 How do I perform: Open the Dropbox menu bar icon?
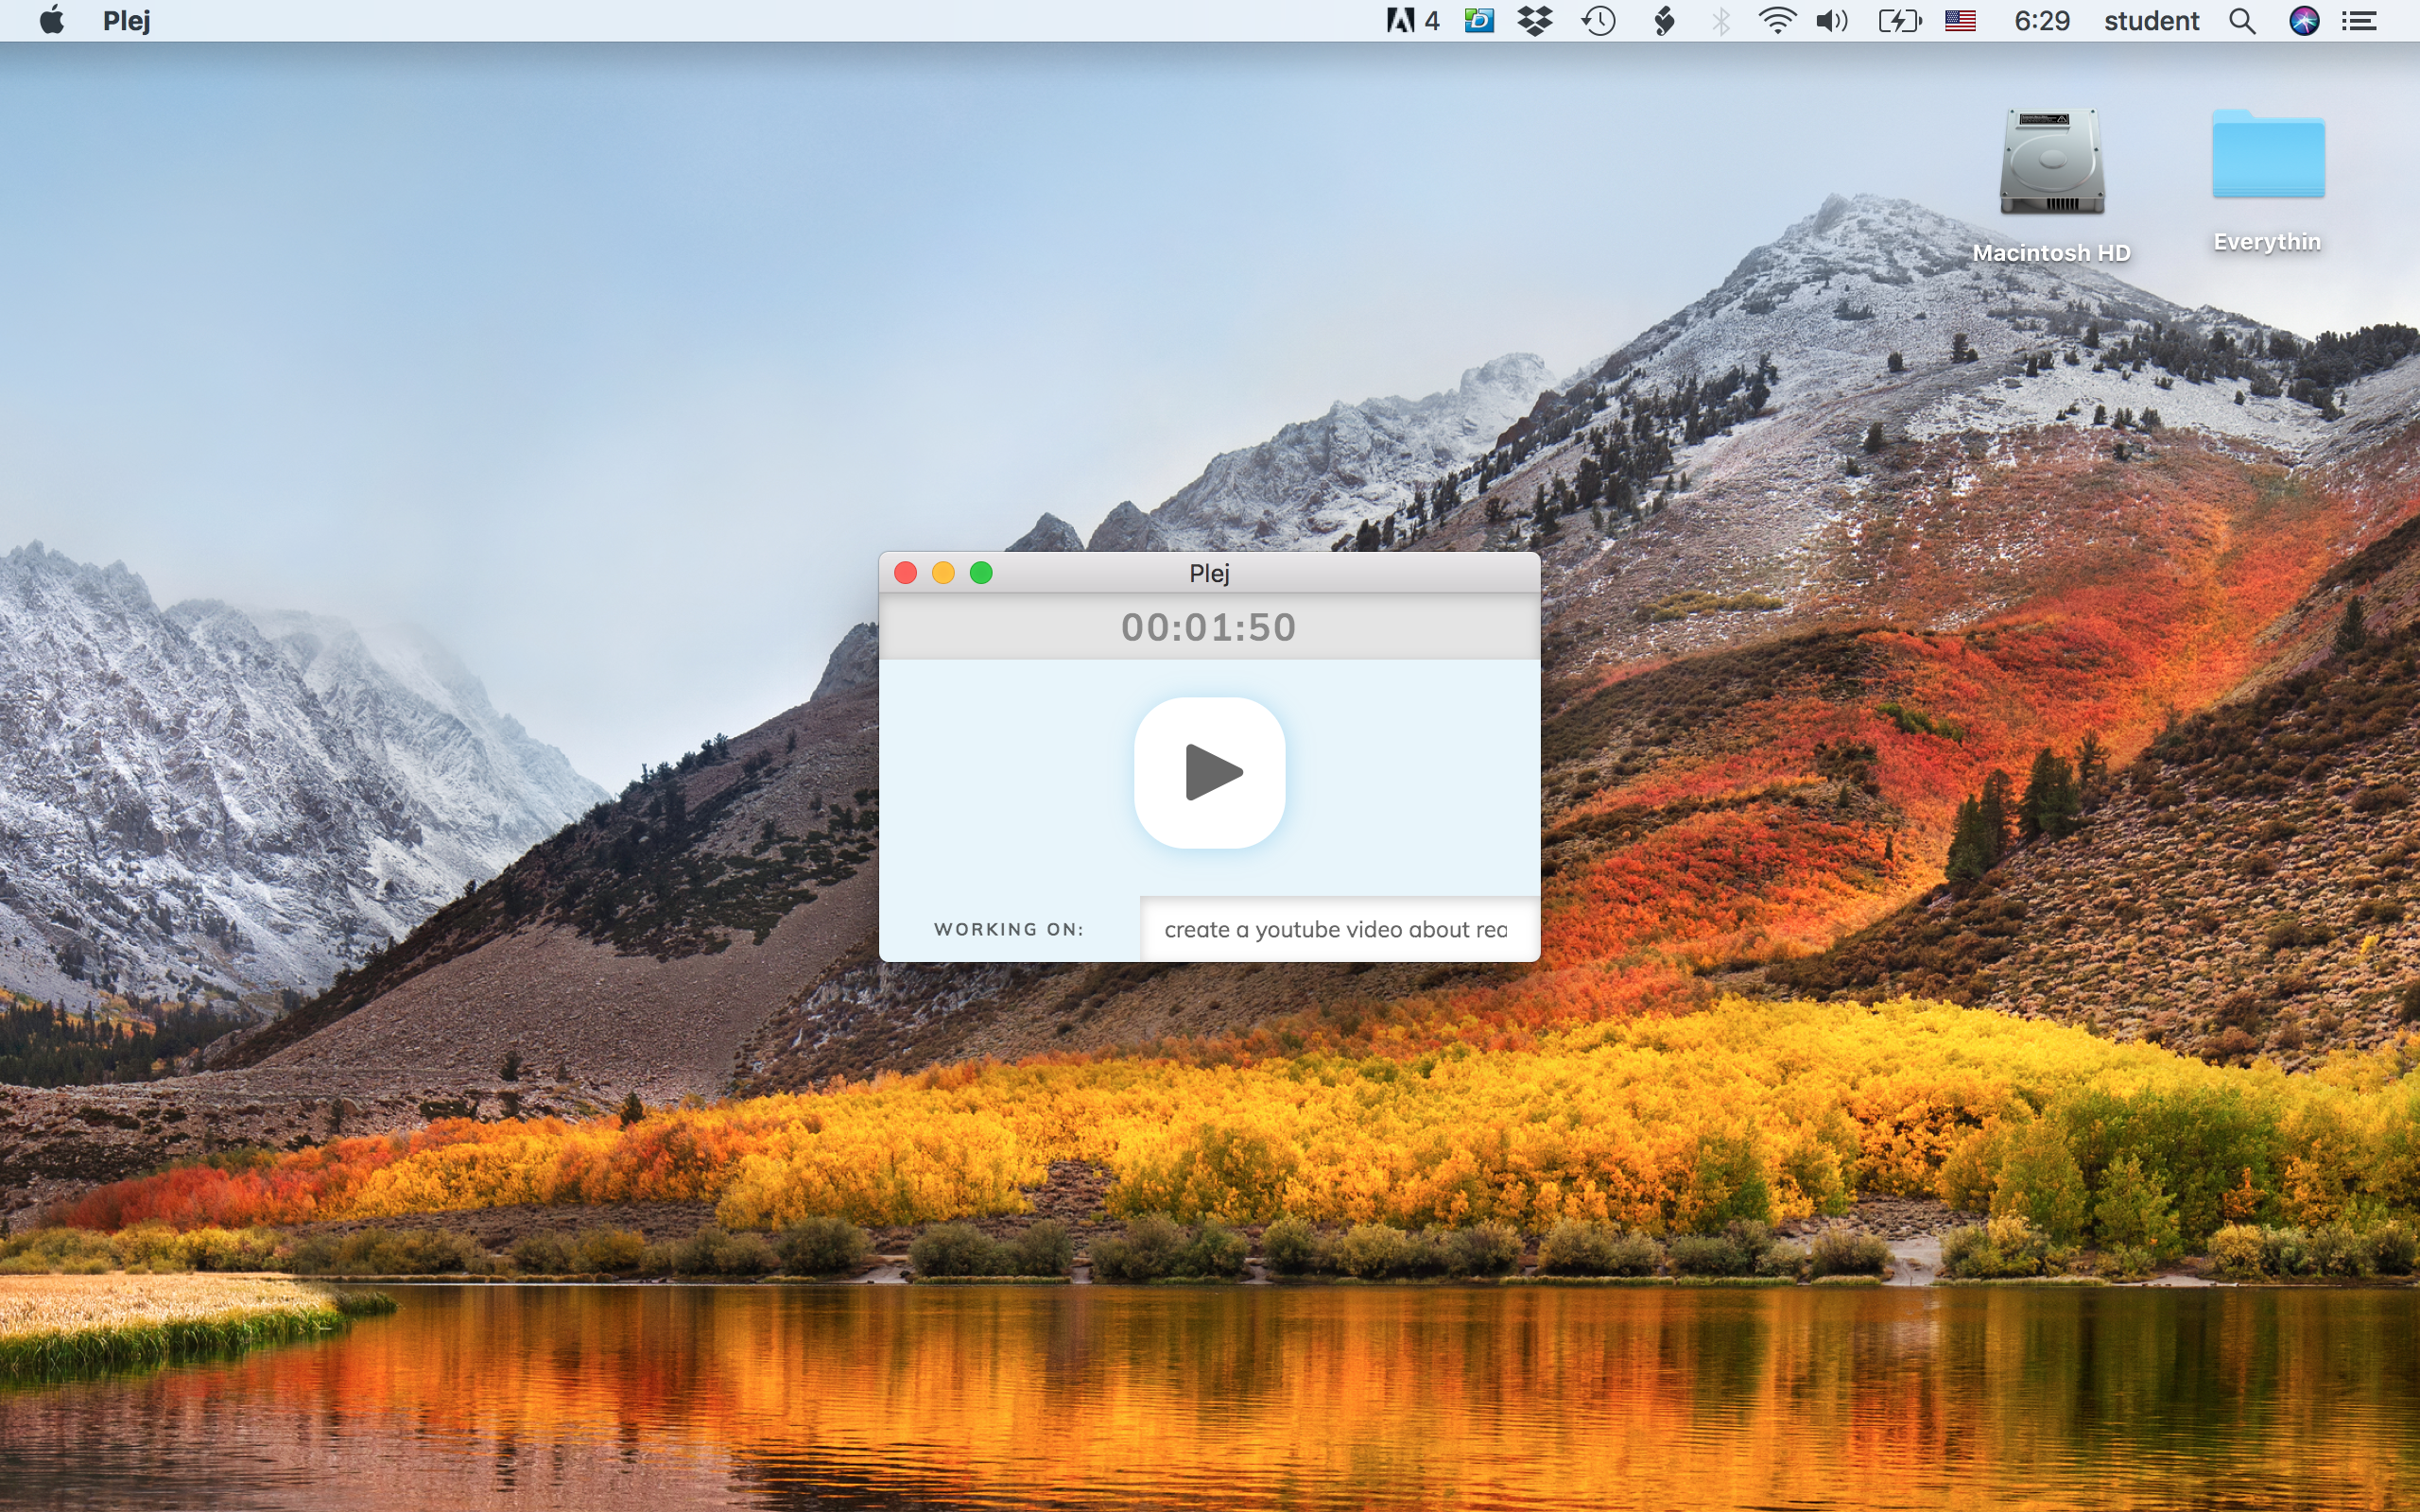coord(1534,21)
